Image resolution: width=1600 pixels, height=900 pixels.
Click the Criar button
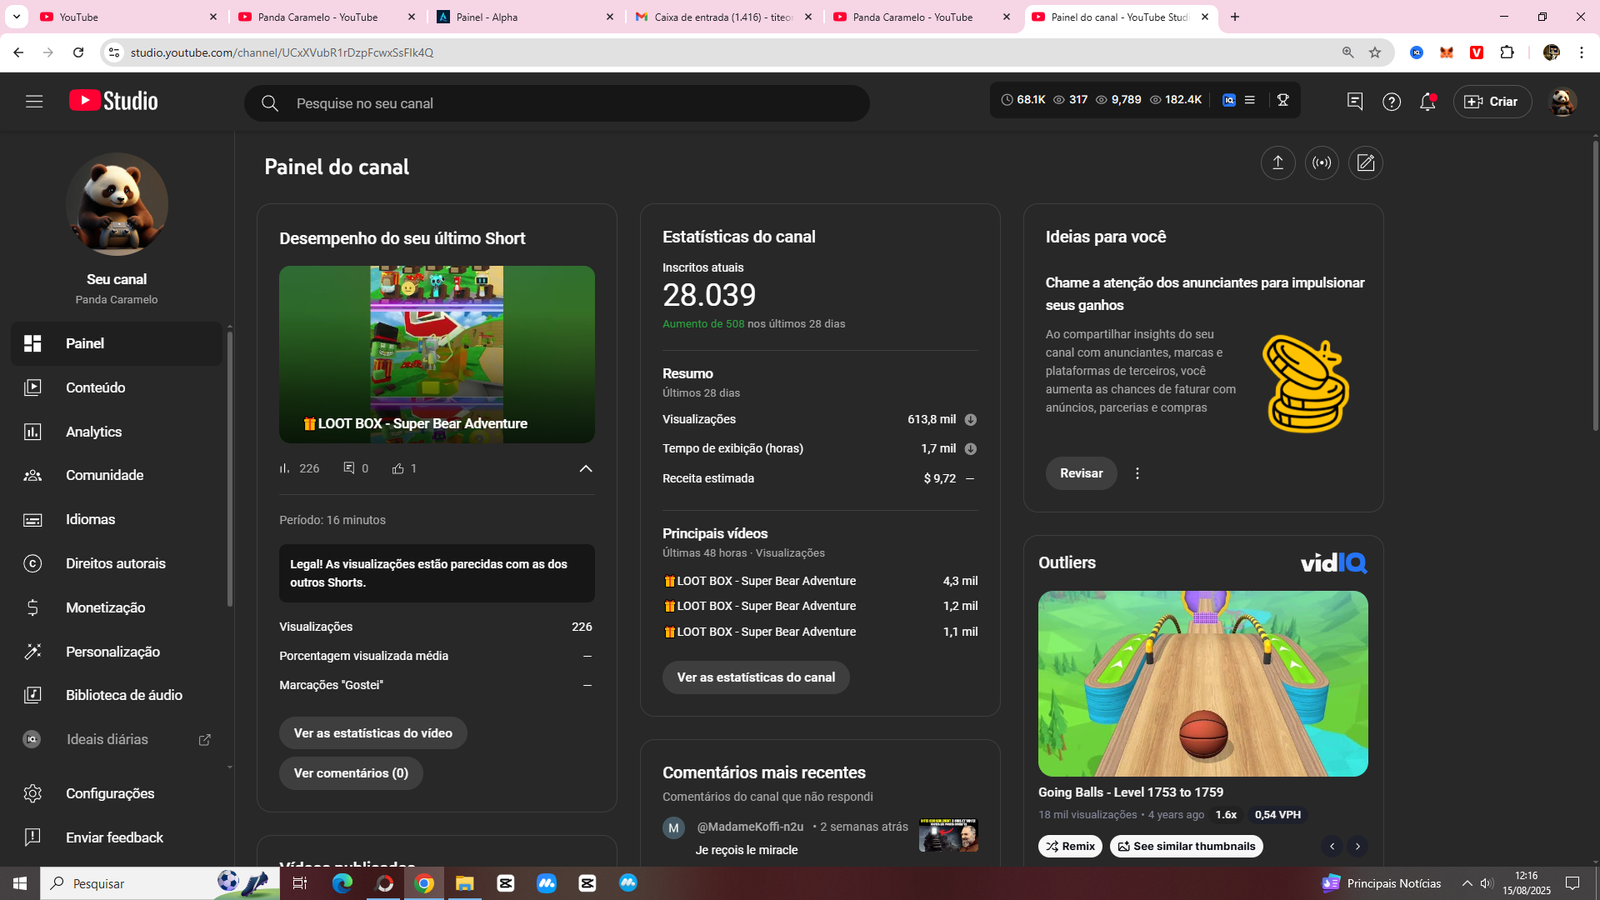tap(1492, 101)
